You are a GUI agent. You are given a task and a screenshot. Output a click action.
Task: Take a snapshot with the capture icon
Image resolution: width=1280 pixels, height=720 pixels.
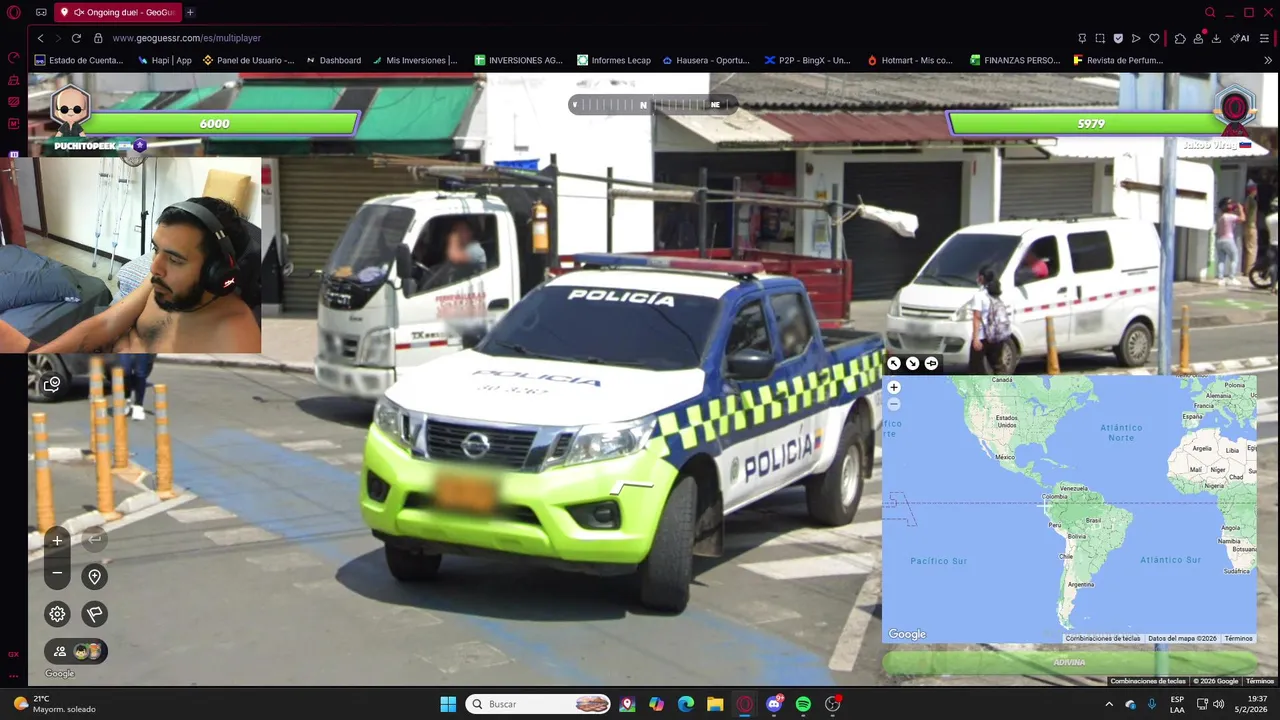1100,38
